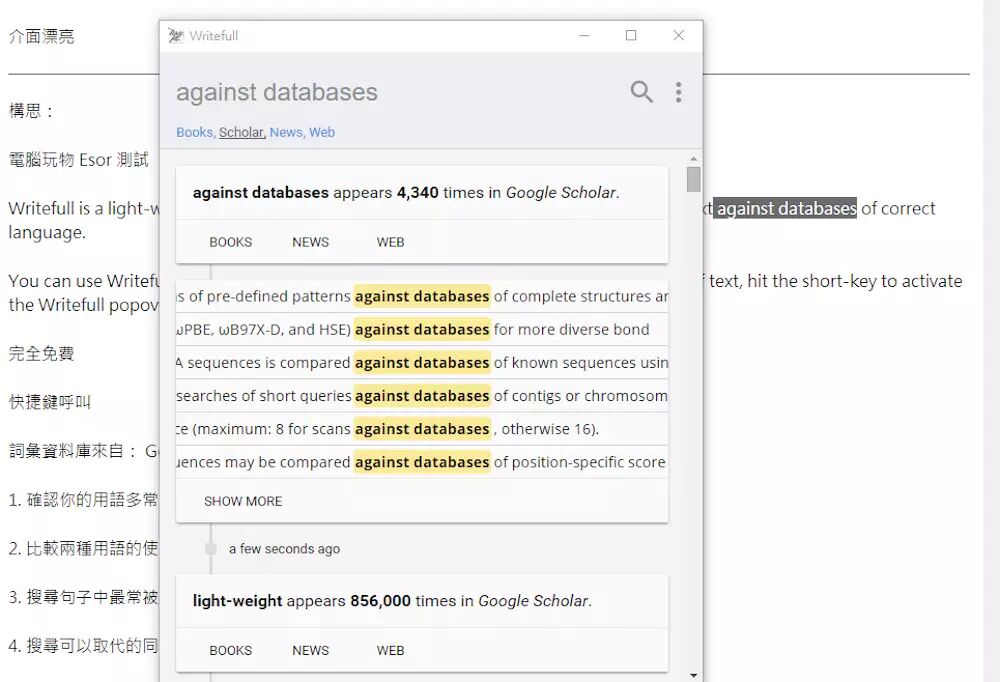Switch to the Books source link
This screenshot has height=682, width=1000.
click(x=194, y=132)
